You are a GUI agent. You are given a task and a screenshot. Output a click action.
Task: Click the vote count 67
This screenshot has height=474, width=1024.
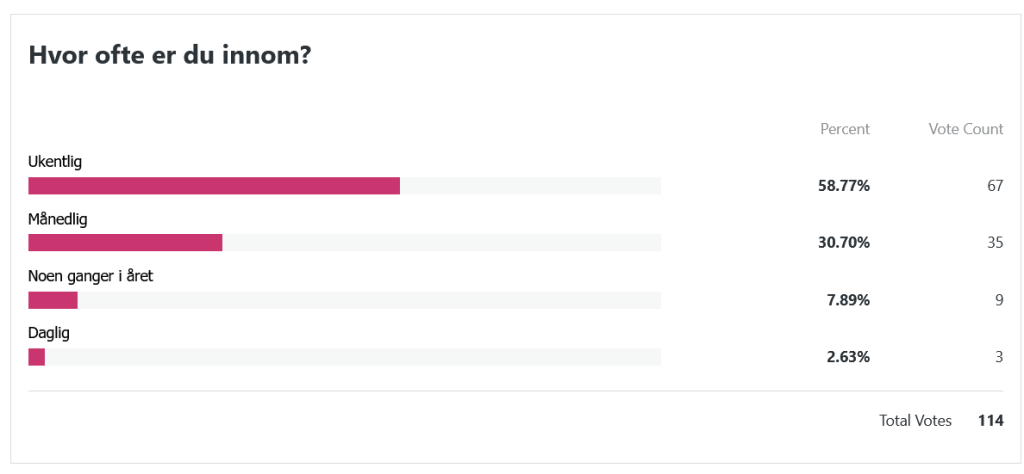(994, 186)
